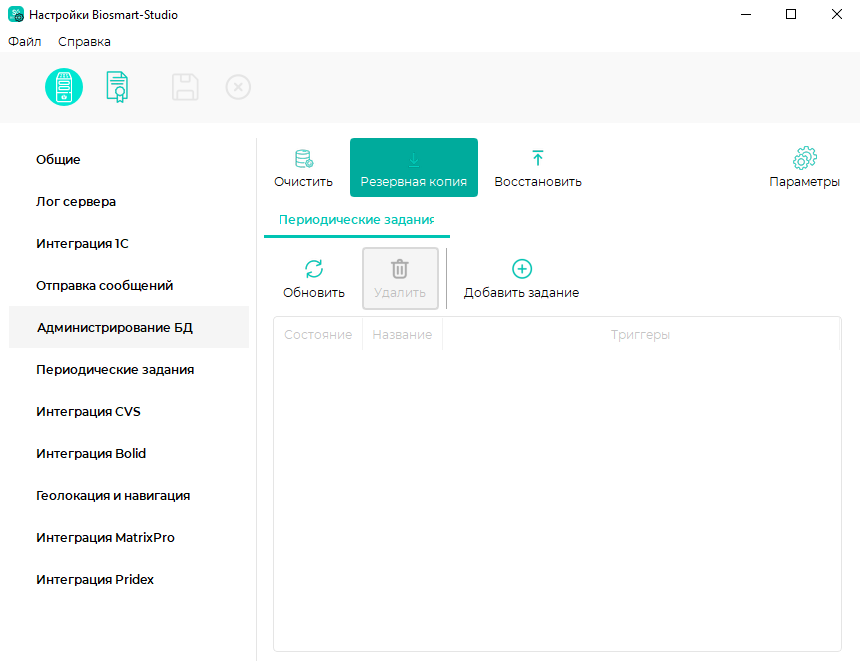Click Очистить database cleanup button
Image resolution: width=860 pixels, height=669 pixels.
point(303,168)
